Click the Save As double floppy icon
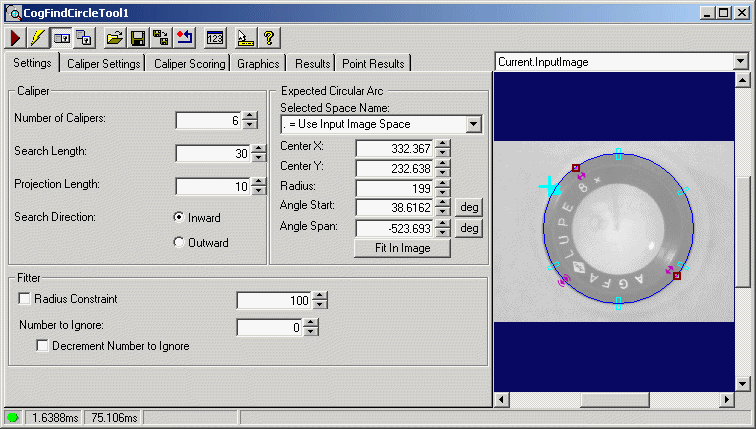The image size is (756, 429). click(x=161, y=38)
